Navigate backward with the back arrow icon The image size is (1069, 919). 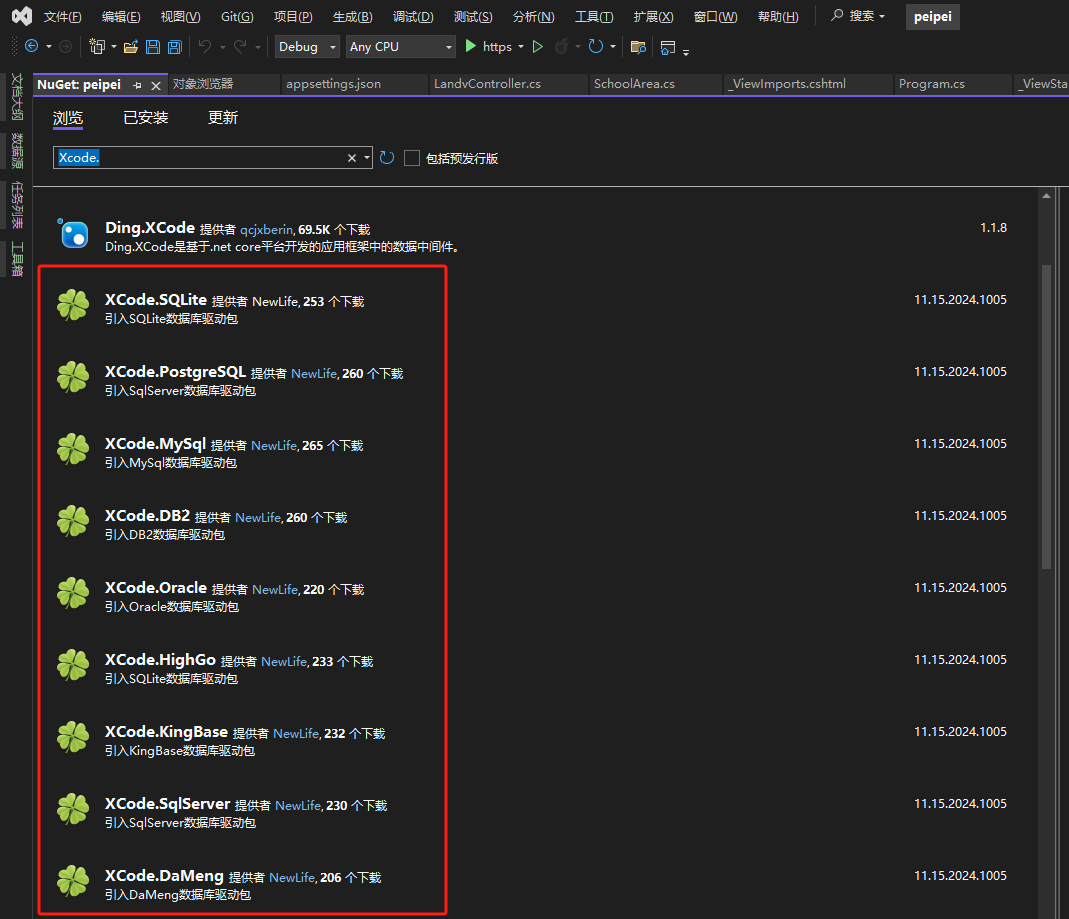31,46
